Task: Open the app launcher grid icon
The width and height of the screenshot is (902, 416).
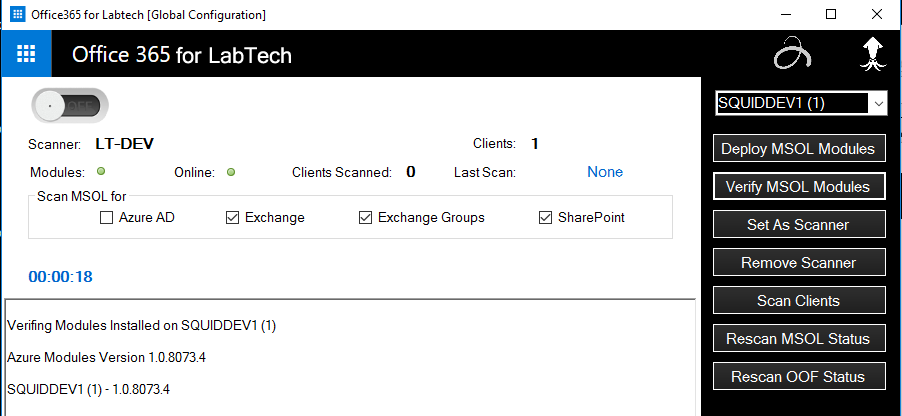Action: [x=26, y=54]
